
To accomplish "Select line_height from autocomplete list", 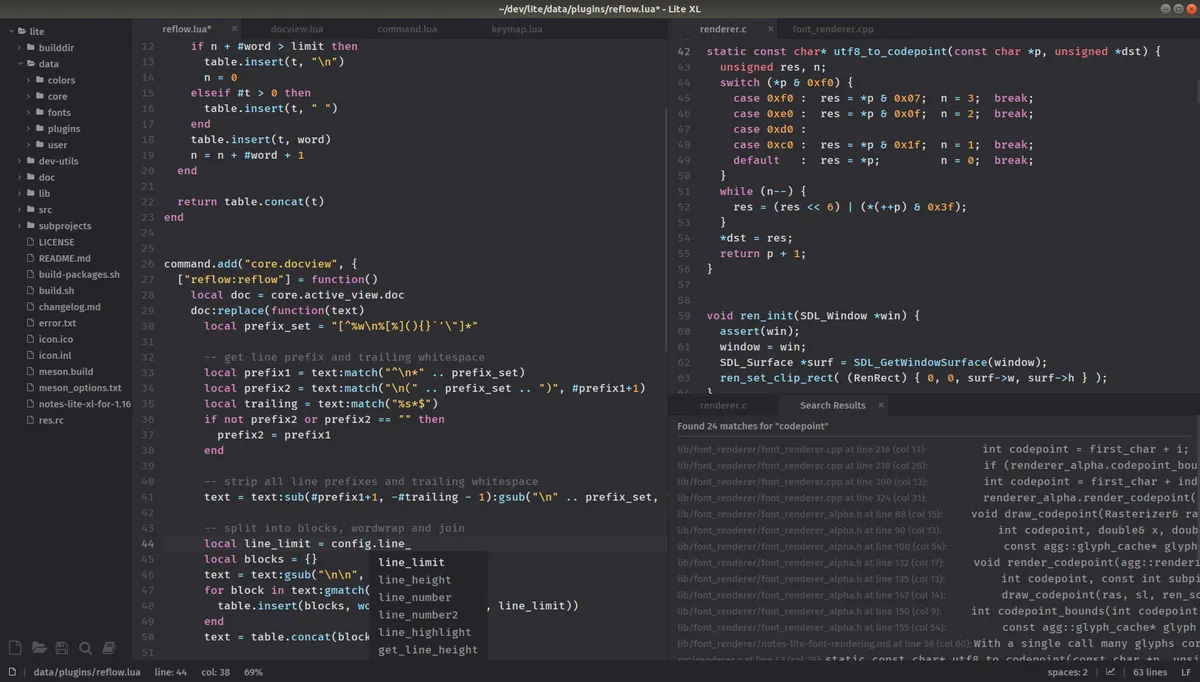I will click(414, 580).
